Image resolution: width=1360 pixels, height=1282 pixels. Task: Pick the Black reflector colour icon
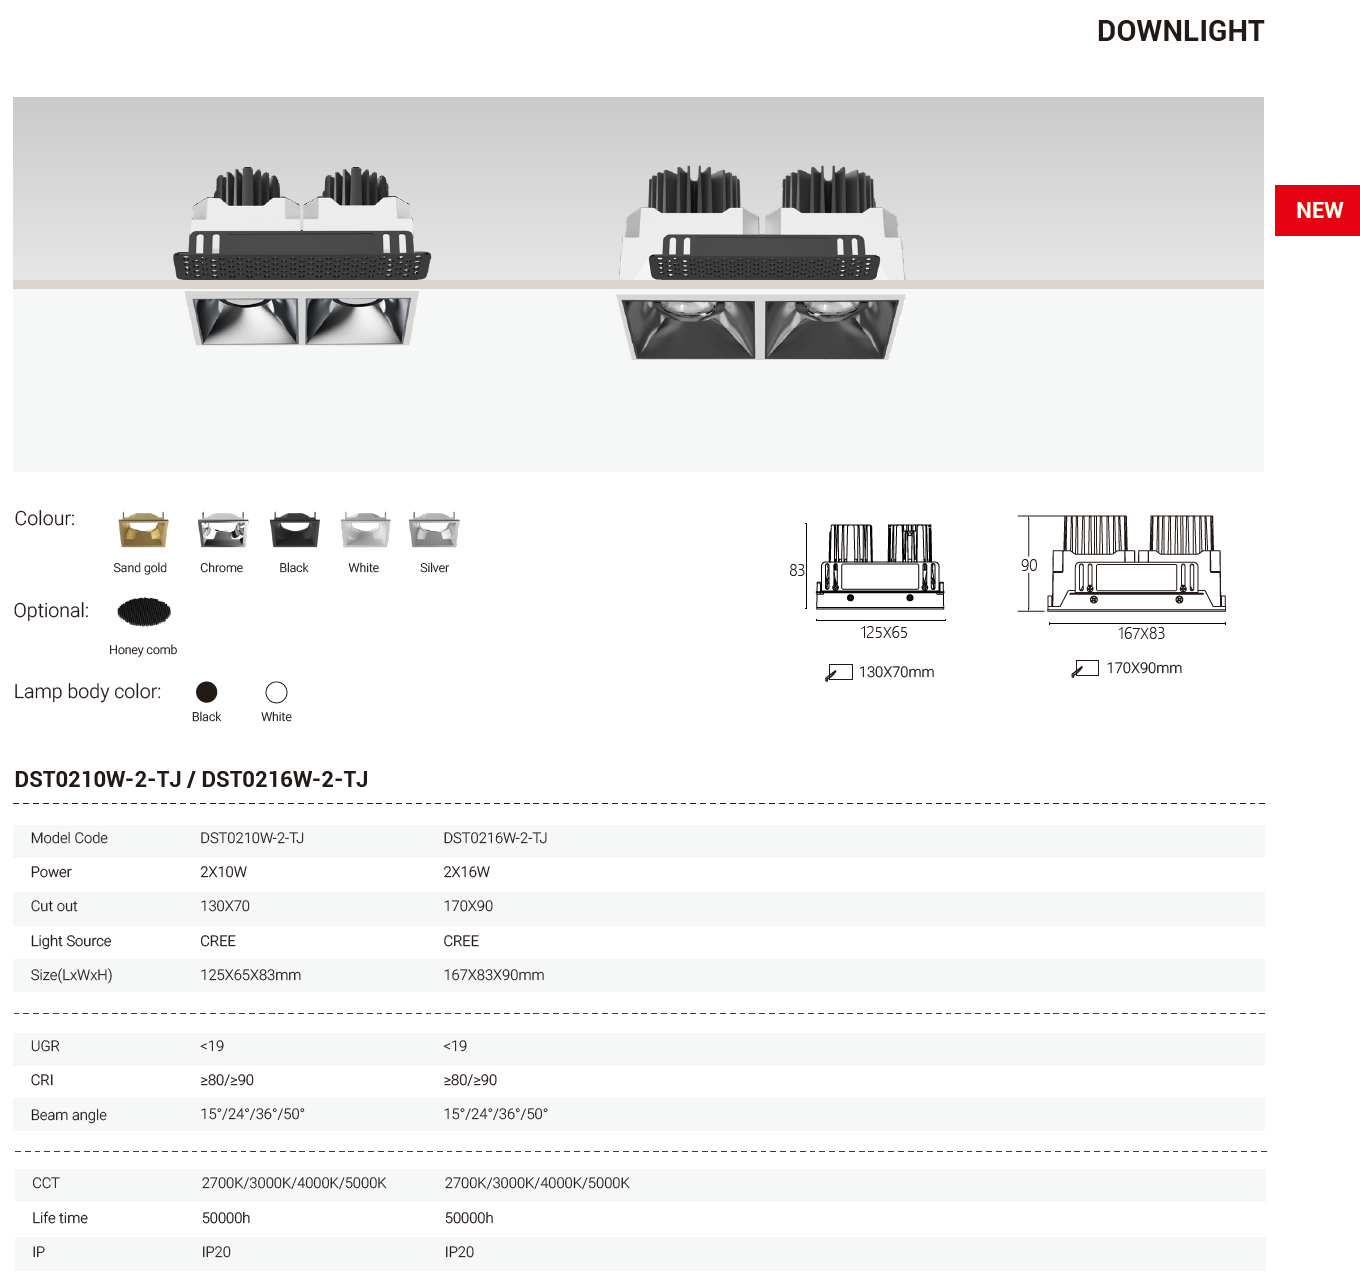pyautogui.click(x=294, y=530)
